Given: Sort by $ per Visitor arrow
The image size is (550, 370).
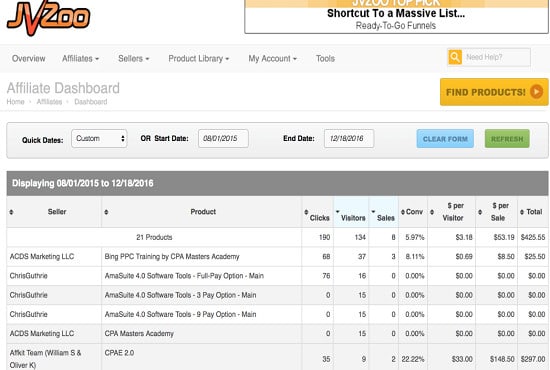Looking at the screenshot, I should pos(432,212).
